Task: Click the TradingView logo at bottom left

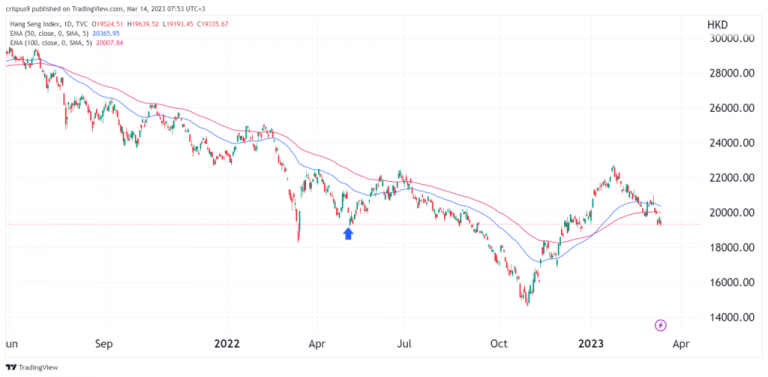Action: 32,367
